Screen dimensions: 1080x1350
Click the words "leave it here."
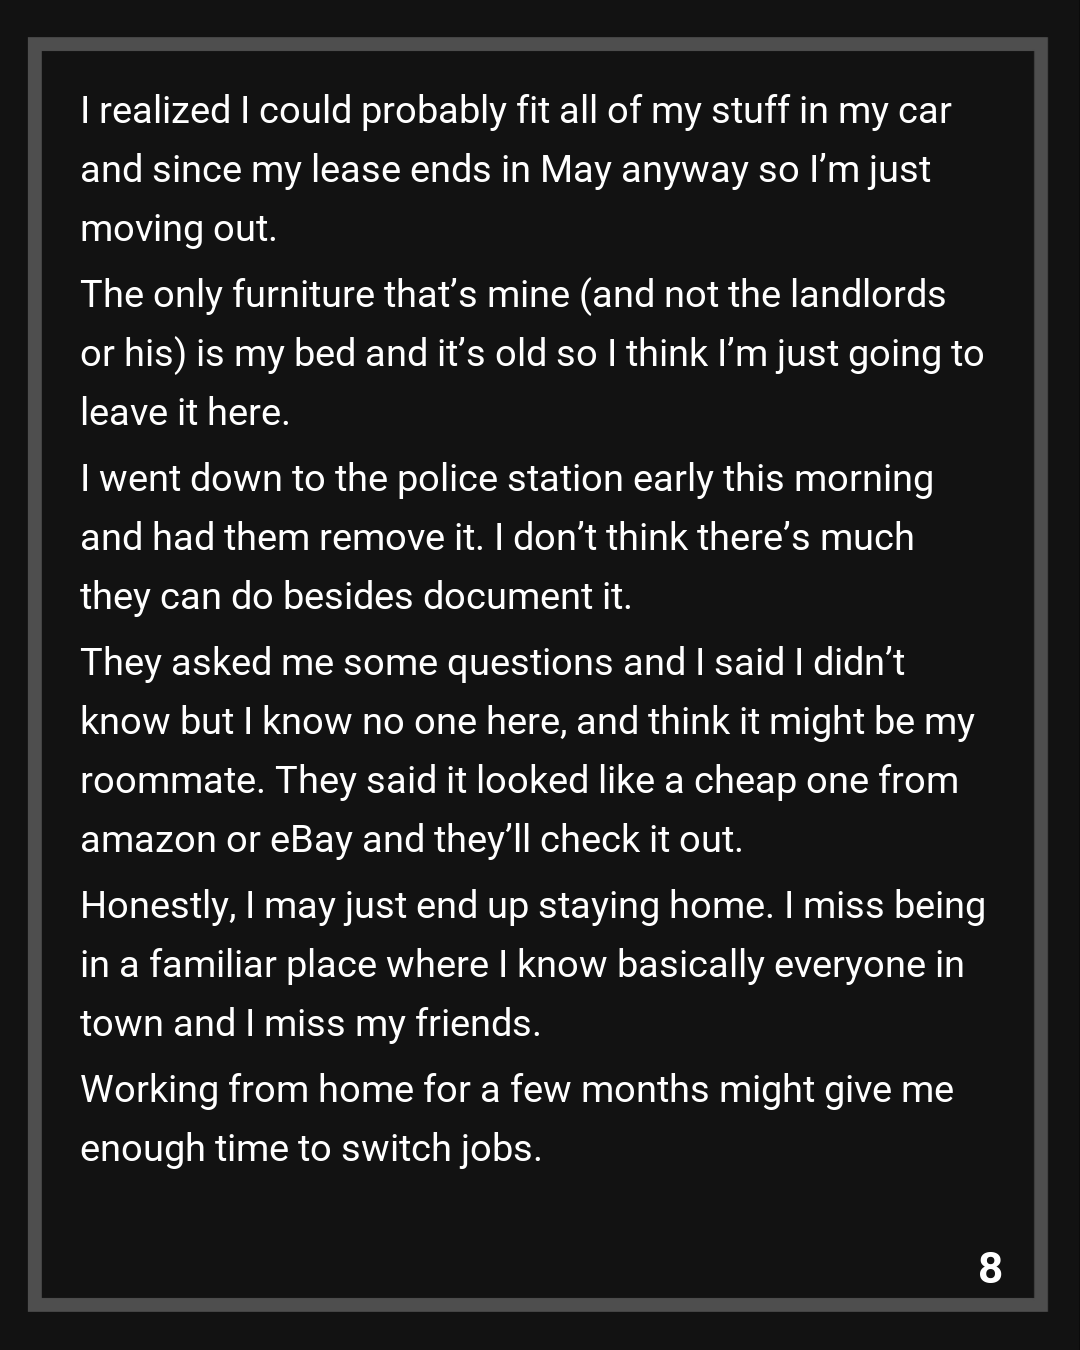(185, 413)
